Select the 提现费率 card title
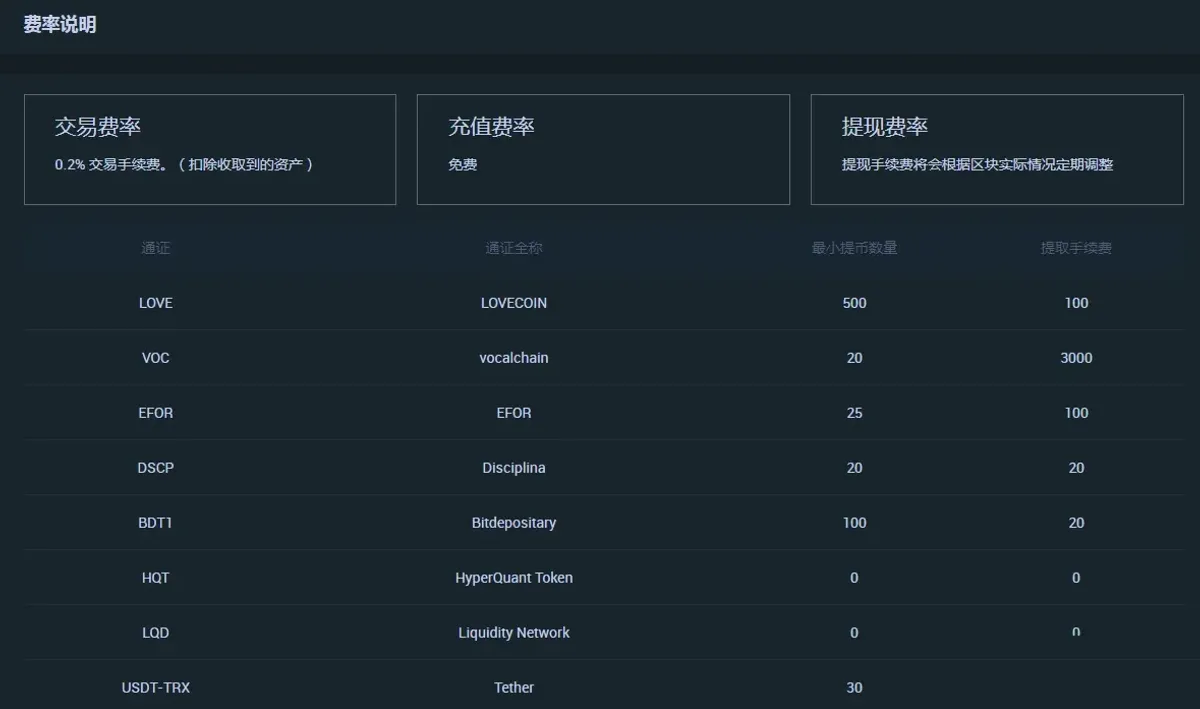 885,127
